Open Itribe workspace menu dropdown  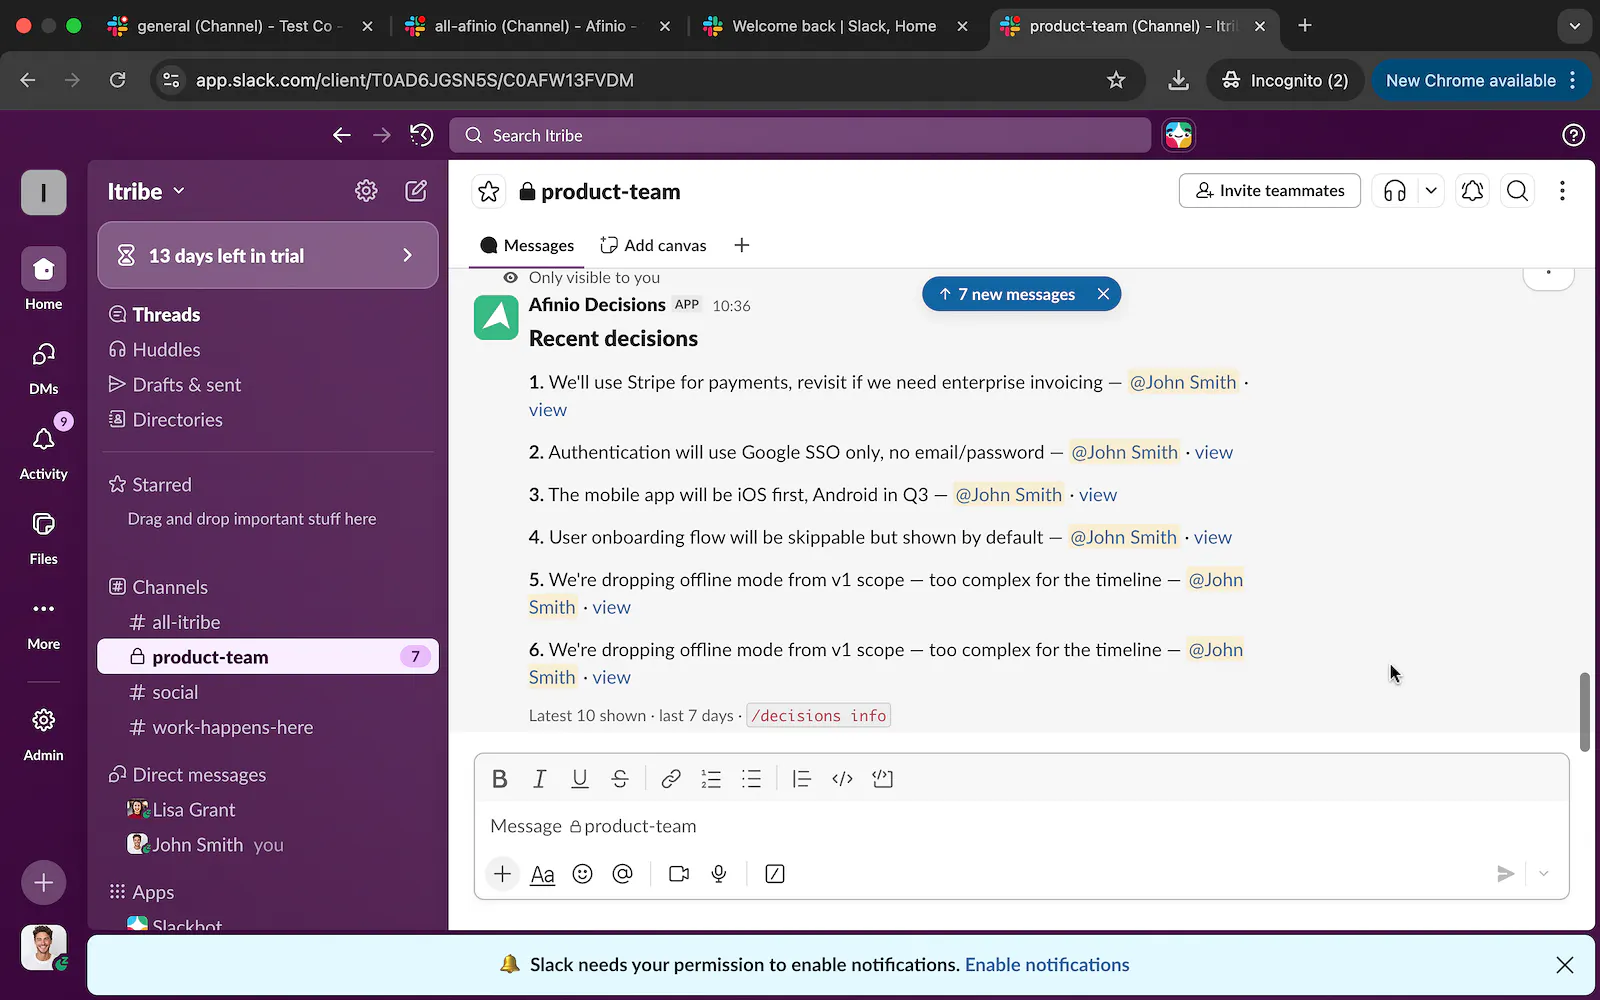coord(146,191)
